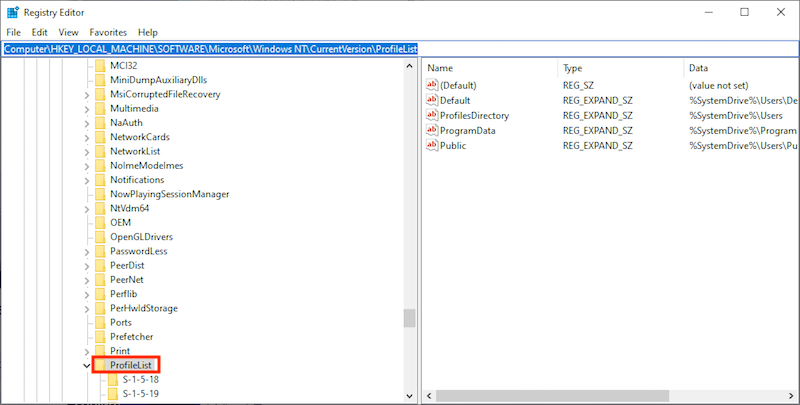Screen dimensions: 800x405
Task: Select the Multimedia folder icon
Action: (100, 109)
